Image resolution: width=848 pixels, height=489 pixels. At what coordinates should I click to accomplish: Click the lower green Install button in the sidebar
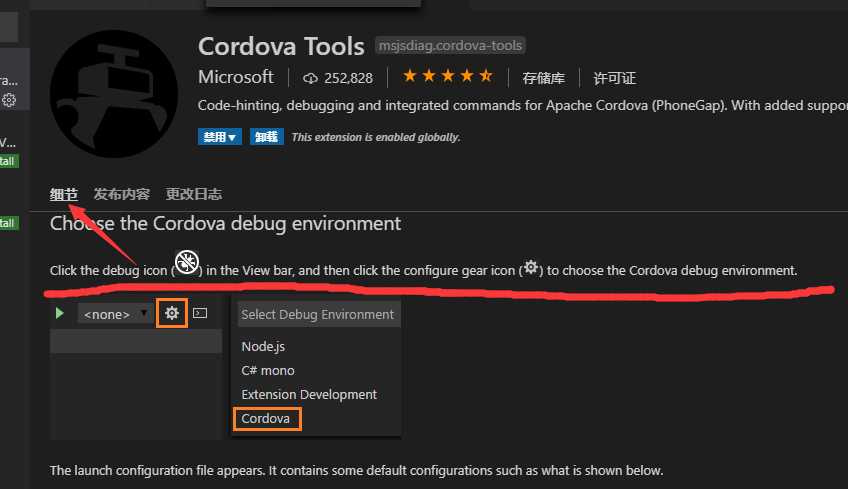tap(9, 223)
